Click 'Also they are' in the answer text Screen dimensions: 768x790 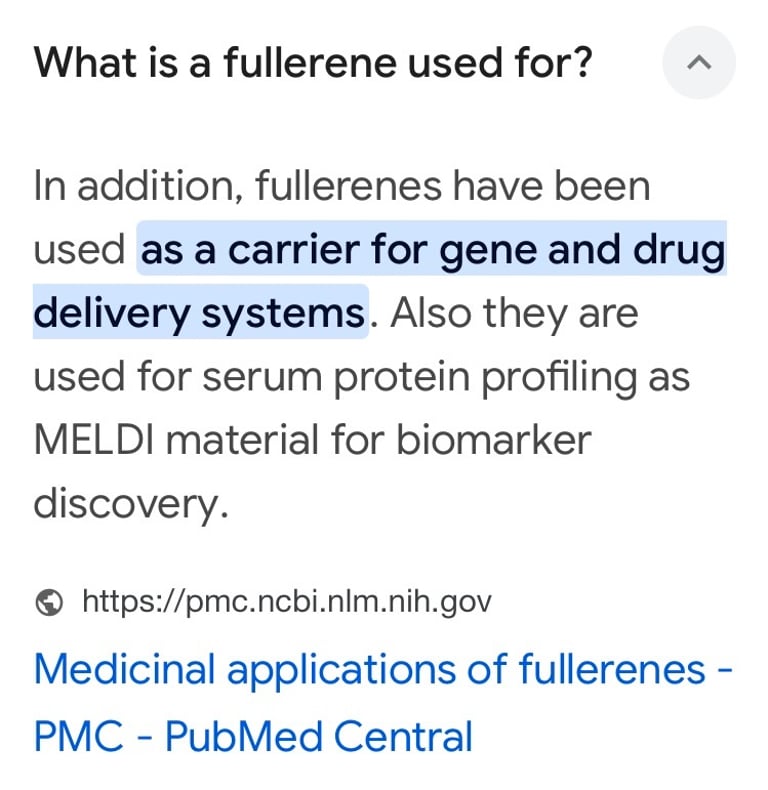[514, 313]
